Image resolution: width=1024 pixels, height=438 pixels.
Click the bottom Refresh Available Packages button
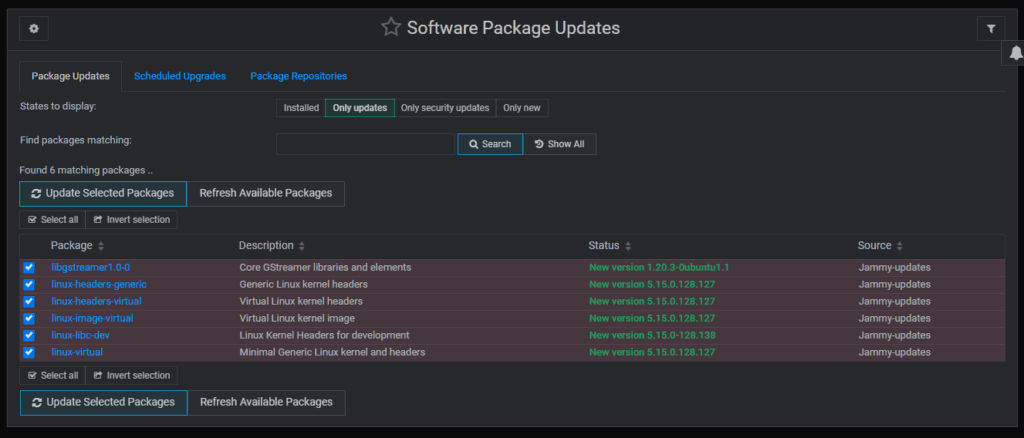coord(266,402)
